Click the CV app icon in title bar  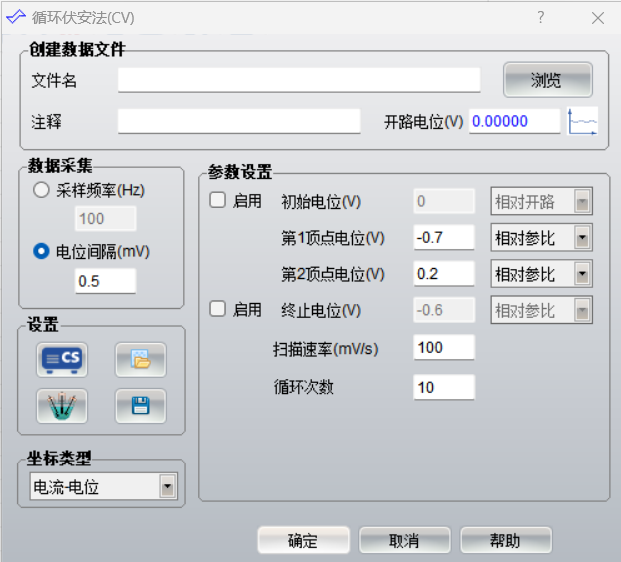[x=16, y=17]
